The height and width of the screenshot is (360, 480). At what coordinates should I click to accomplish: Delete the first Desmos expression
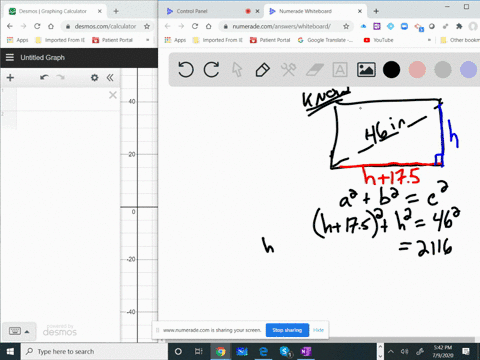pyautogui.click(x=113, y=95)
